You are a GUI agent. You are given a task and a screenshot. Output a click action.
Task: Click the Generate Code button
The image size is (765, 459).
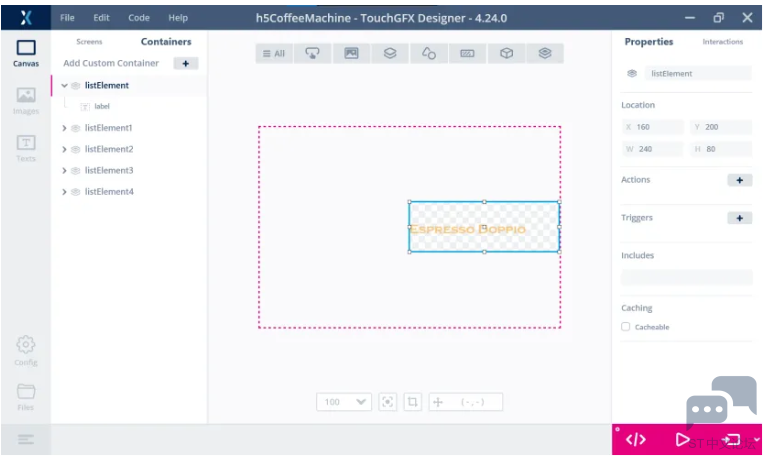636,439
